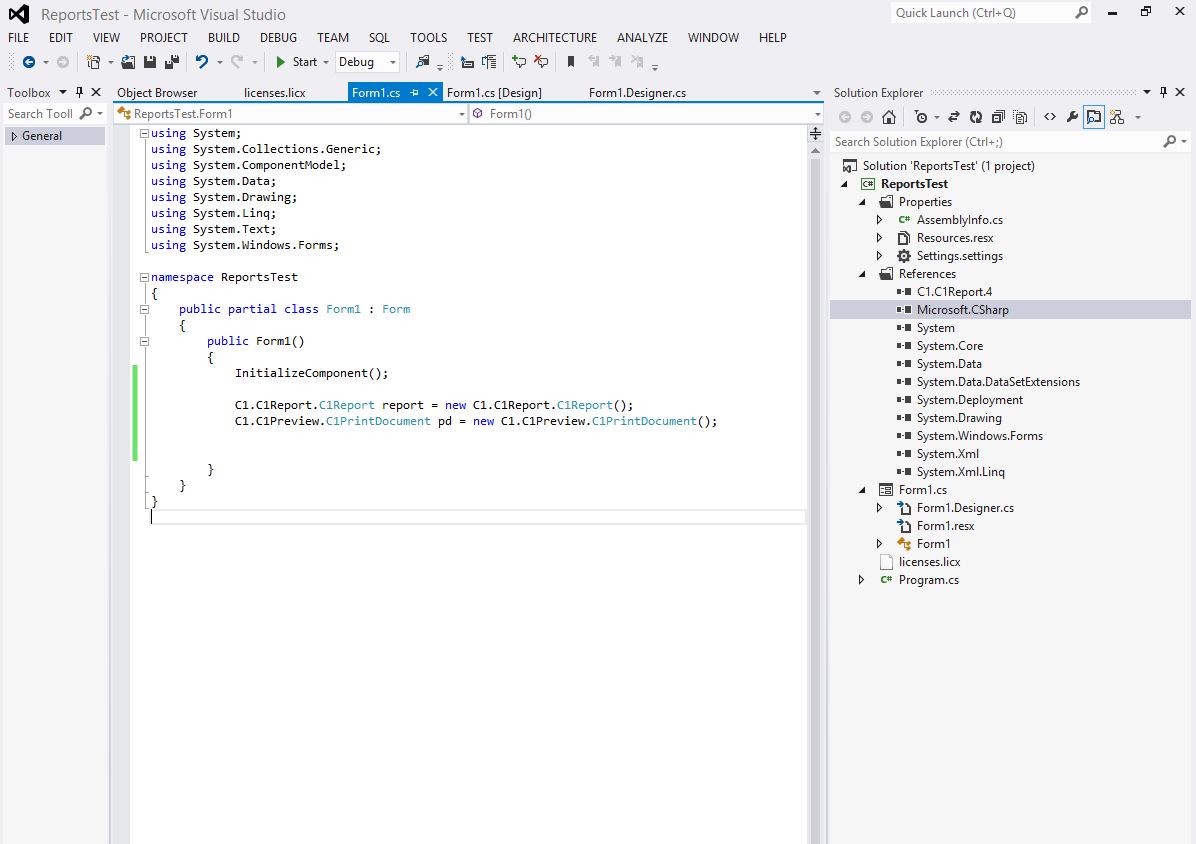Click the Refresh icon in Solution Explorer
This screenshot has width=1196, height=844.
coord(976,117)
